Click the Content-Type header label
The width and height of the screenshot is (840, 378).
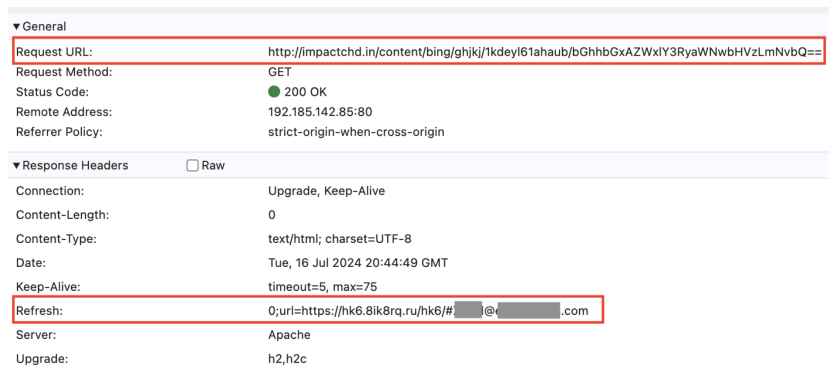pyautogui.click(x=56, y=239)
